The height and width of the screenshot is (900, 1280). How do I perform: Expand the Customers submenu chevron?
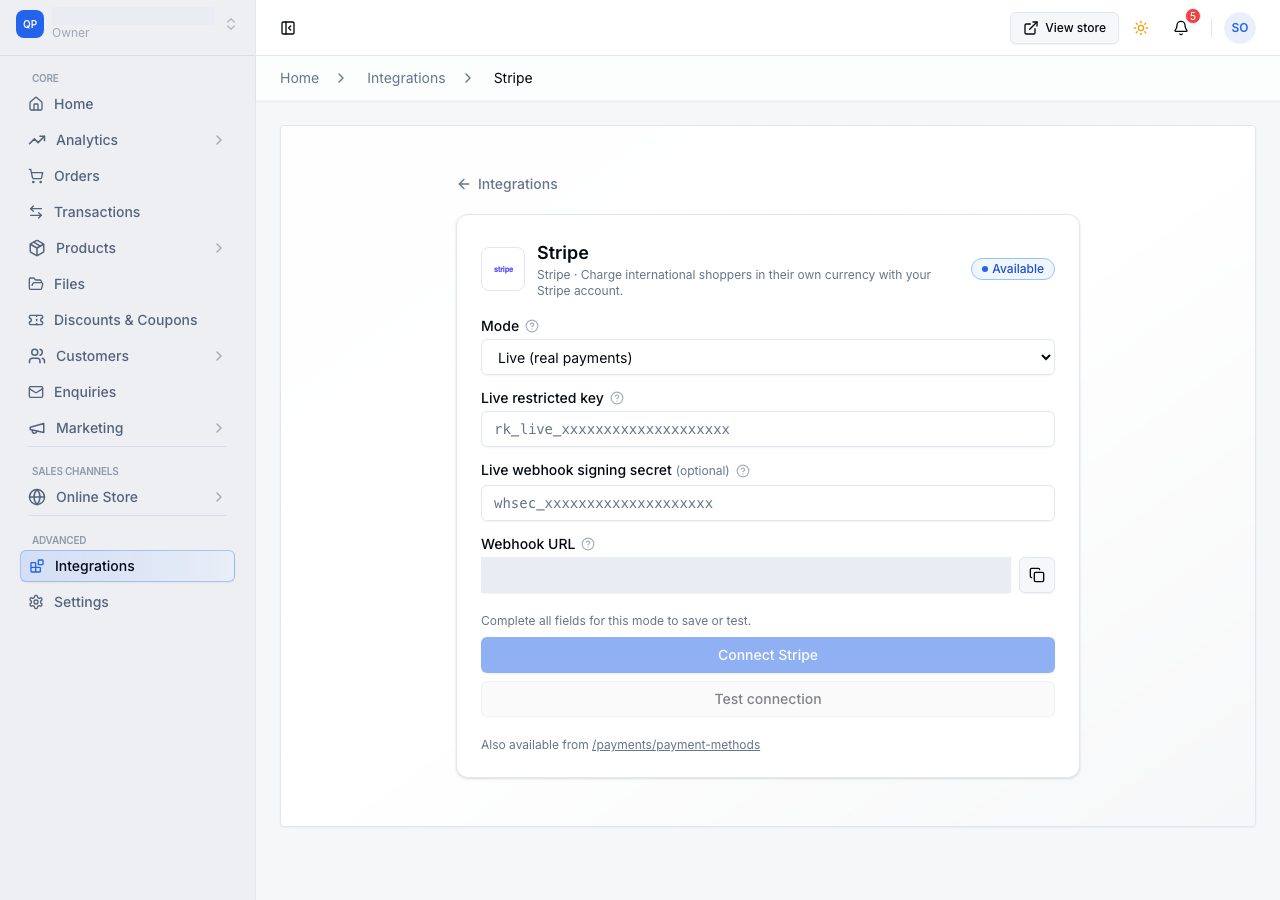(219, 356)
